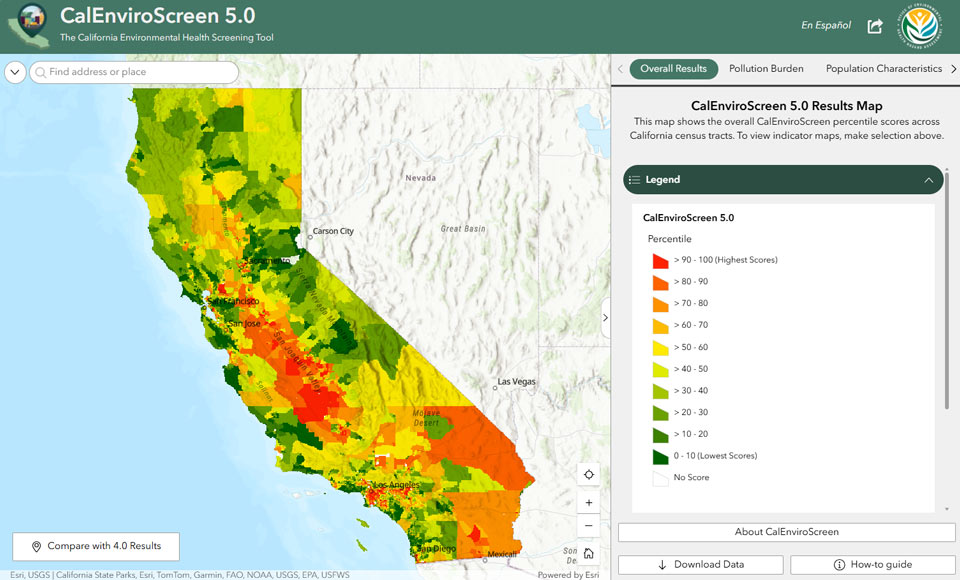Compare with 4.0 Results
The image size is (960, 580).
(x=96, y=546)
